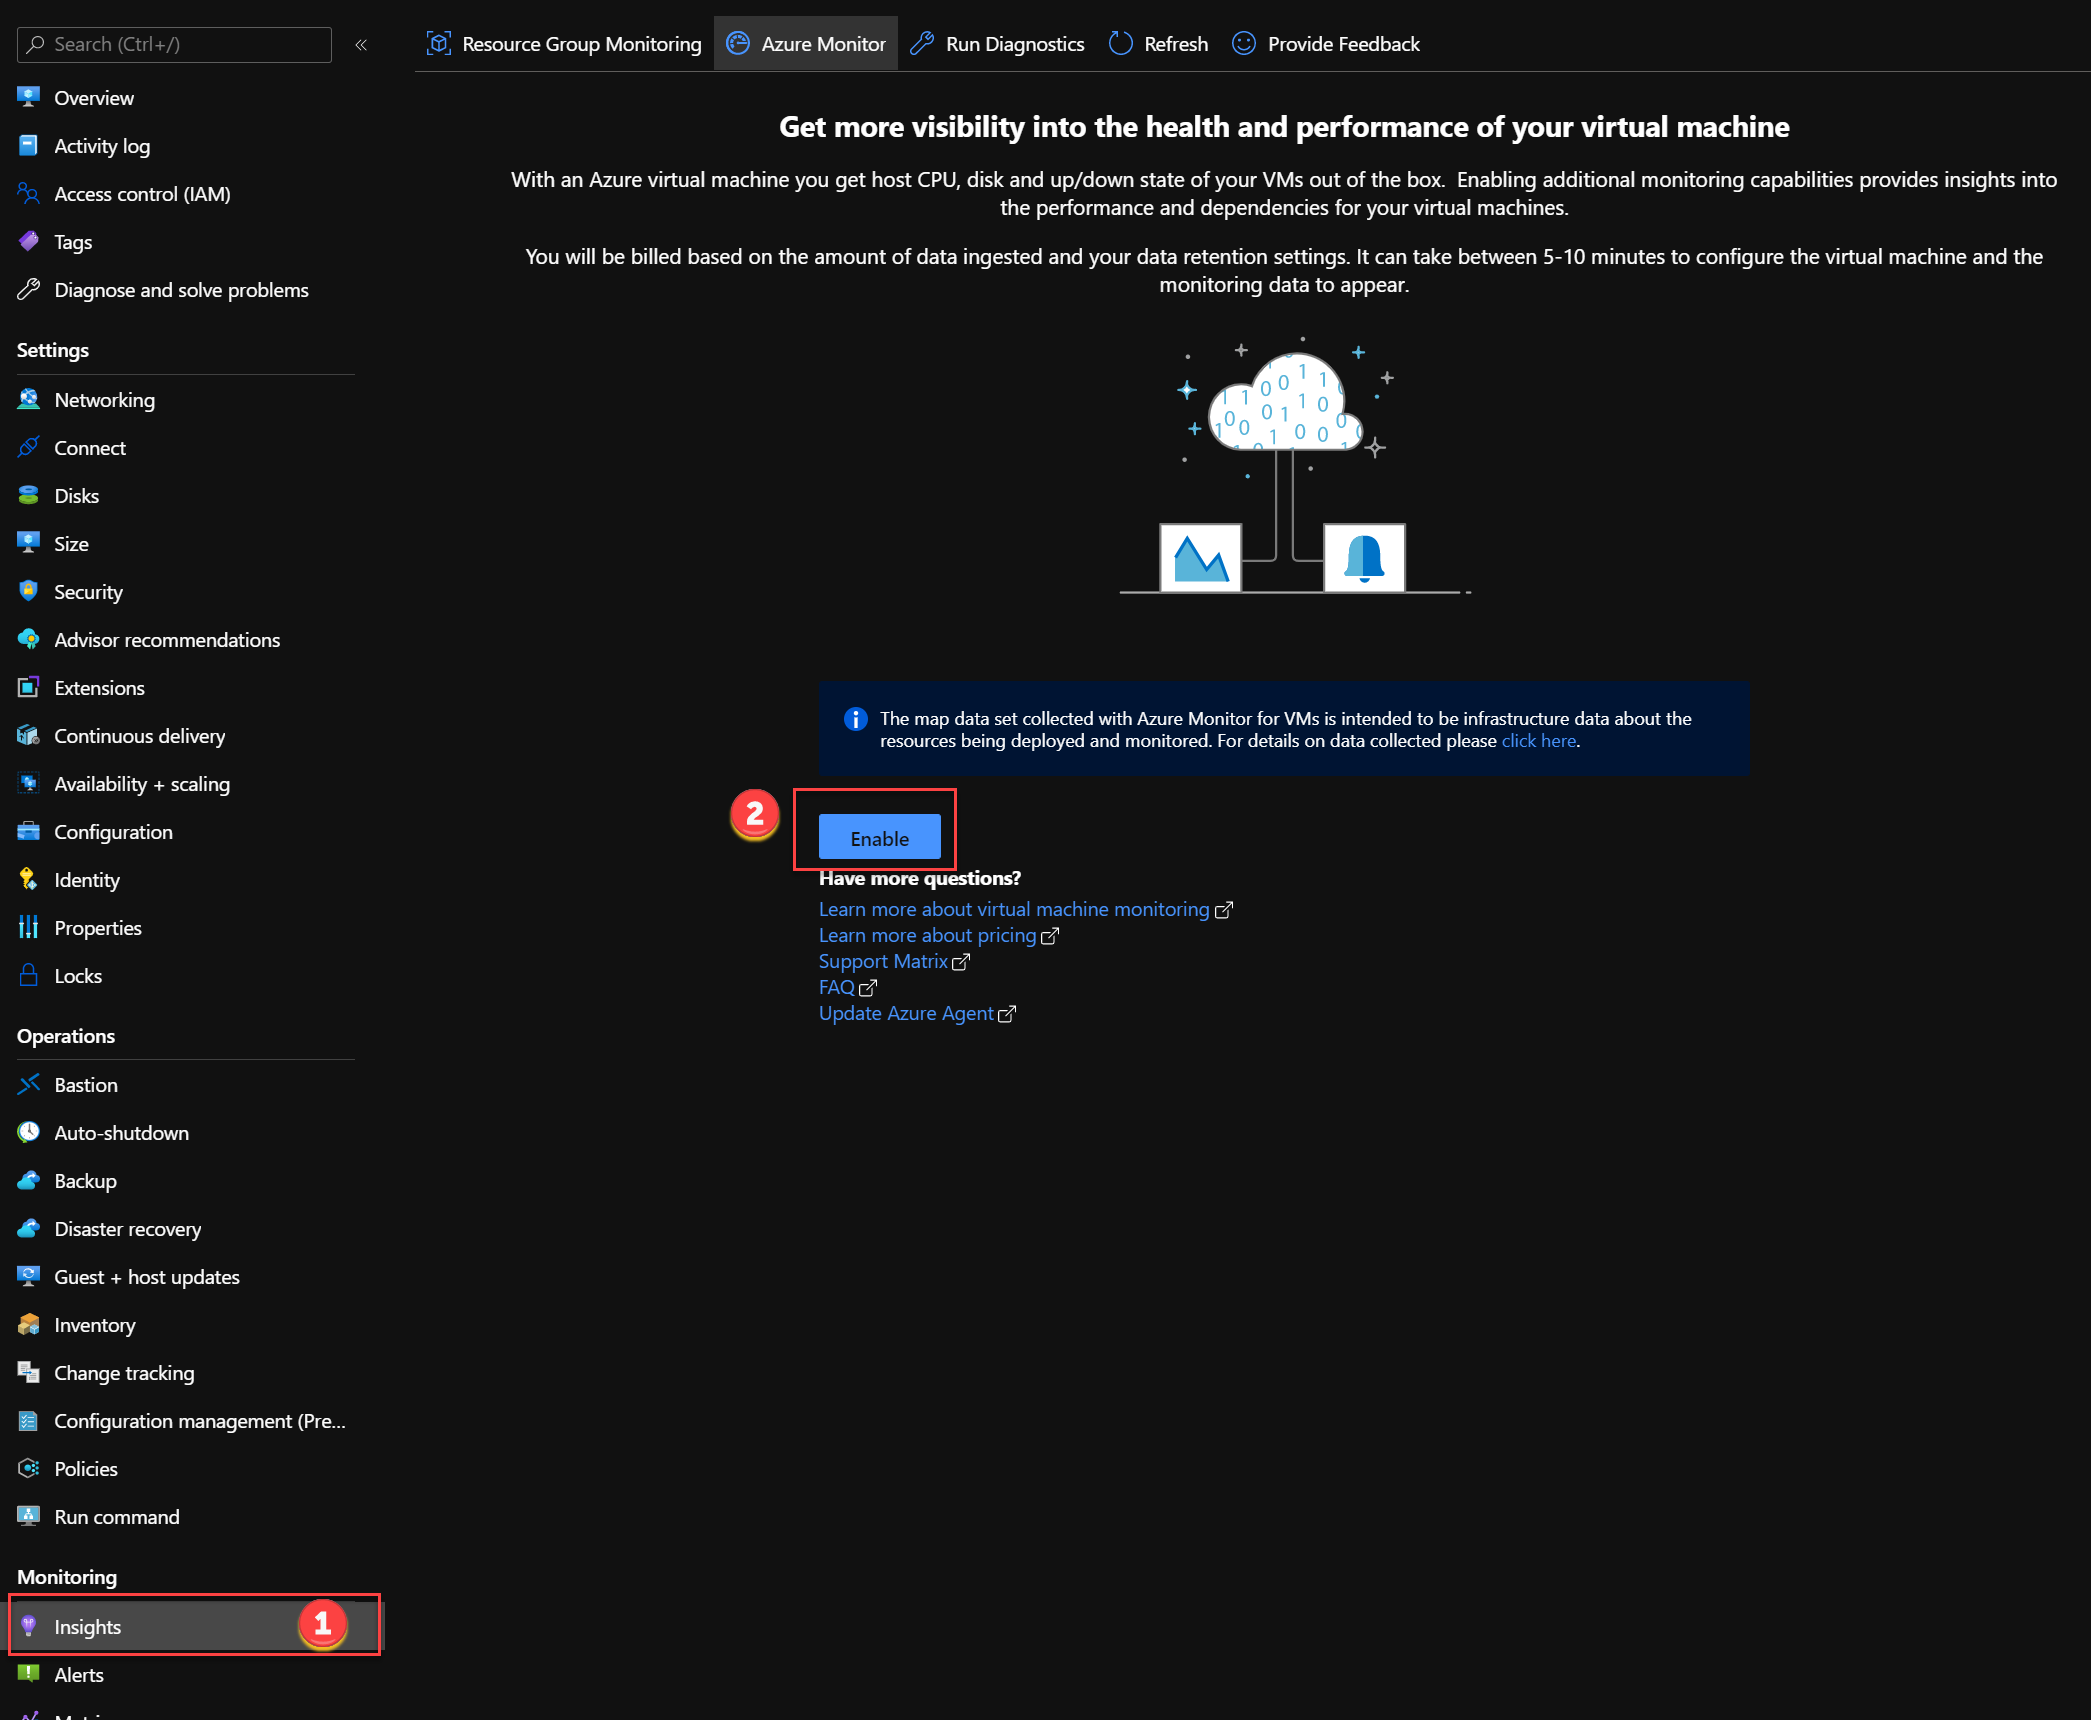Open Provide Feedback in toolbar
This screenshot has width=2091, height=1720.
(x=1326, y=43)
